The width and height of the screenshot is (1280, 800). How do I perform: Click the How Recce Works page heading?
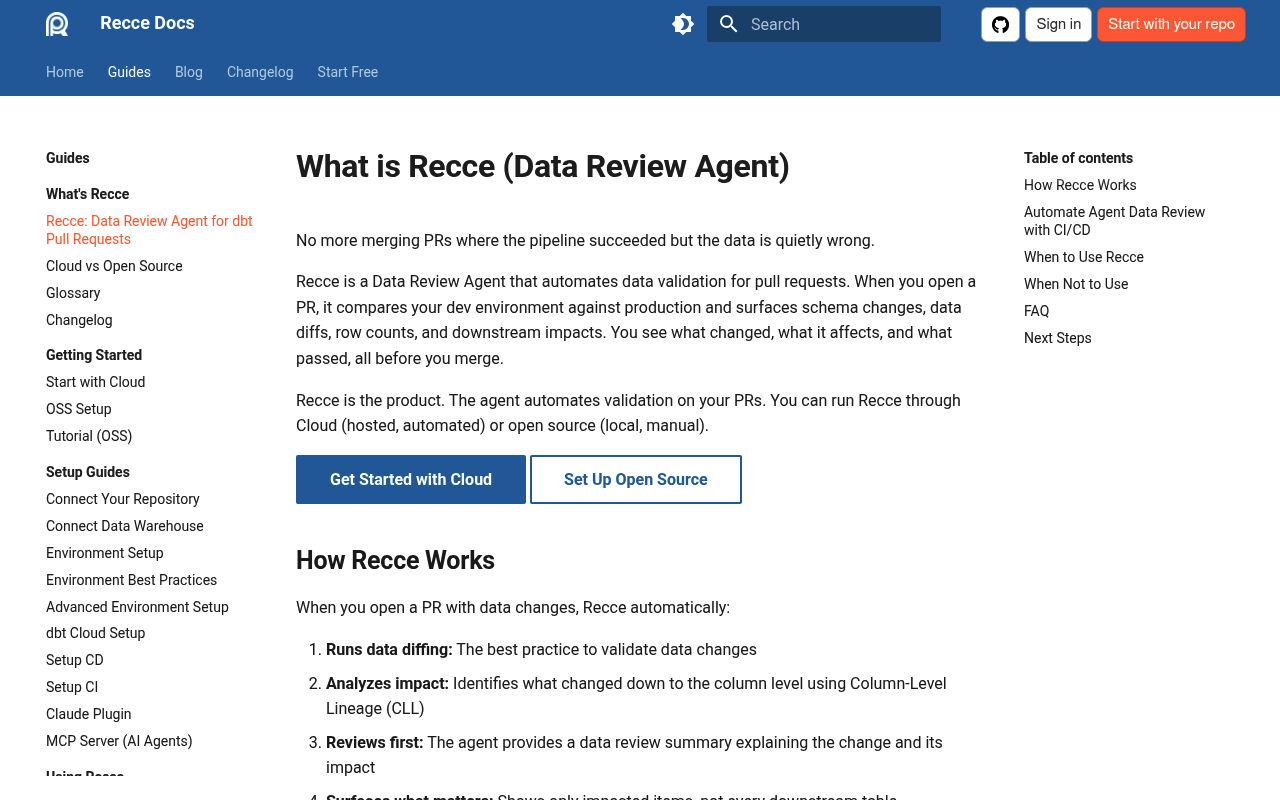point(395,560)
